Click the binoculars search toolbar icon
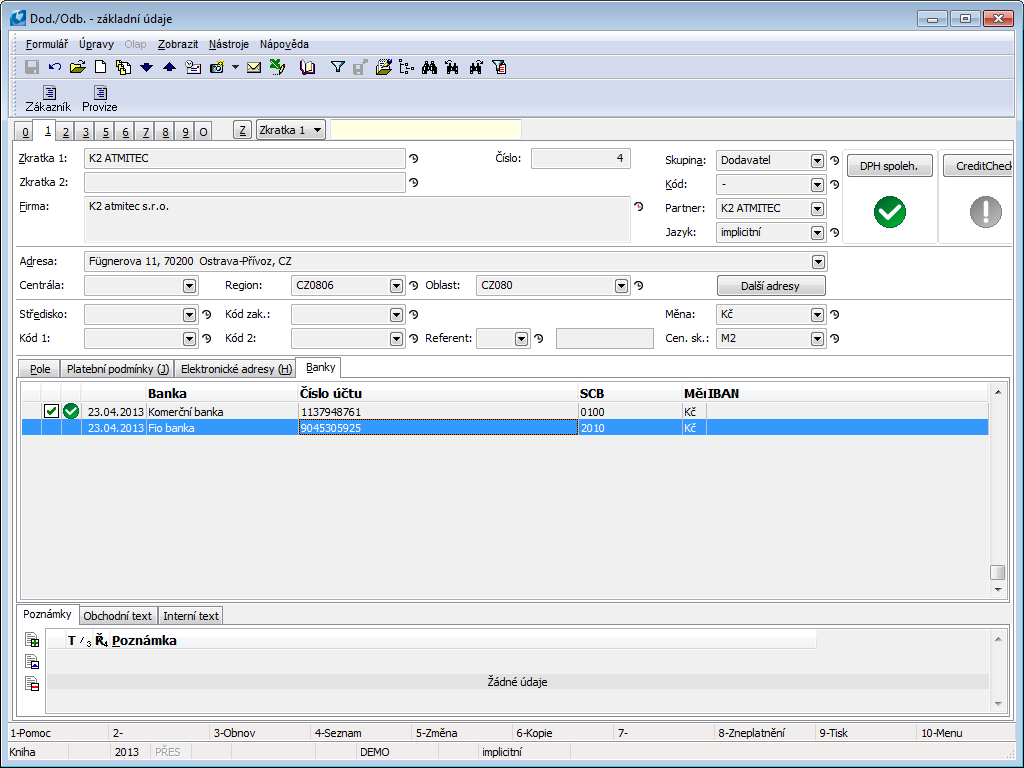The image size is (1024, 768). 429,67
